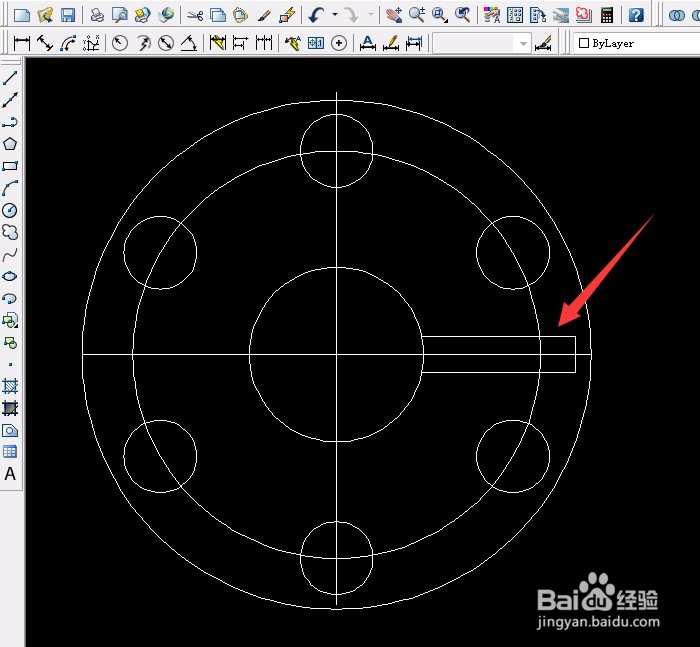700x647 pixels.
Task: Open an existing drawing file
Action: 45,15
